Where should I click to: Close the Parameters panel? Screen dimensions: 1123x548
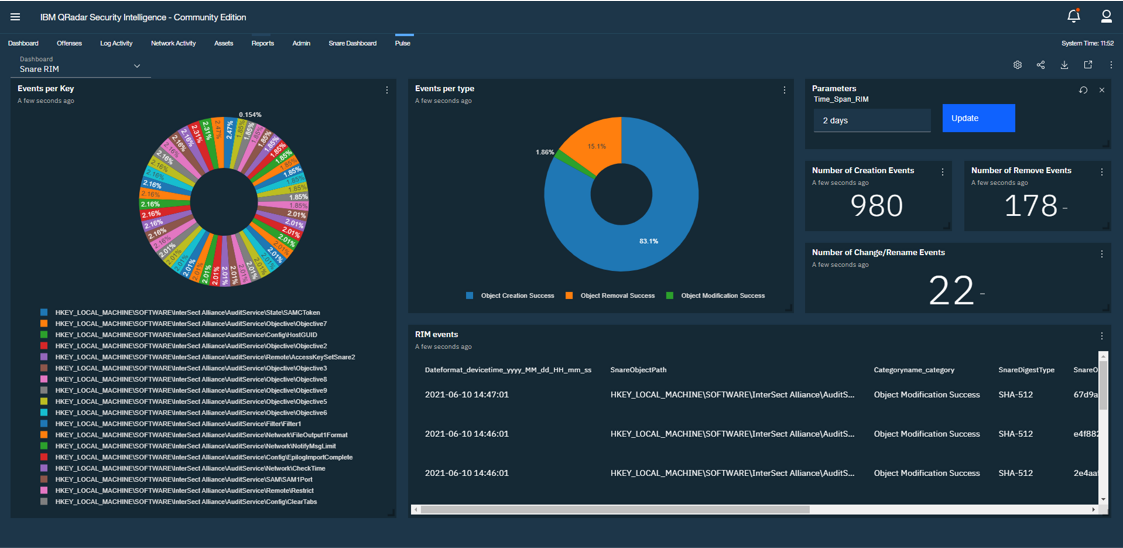tap(1102, 90)
